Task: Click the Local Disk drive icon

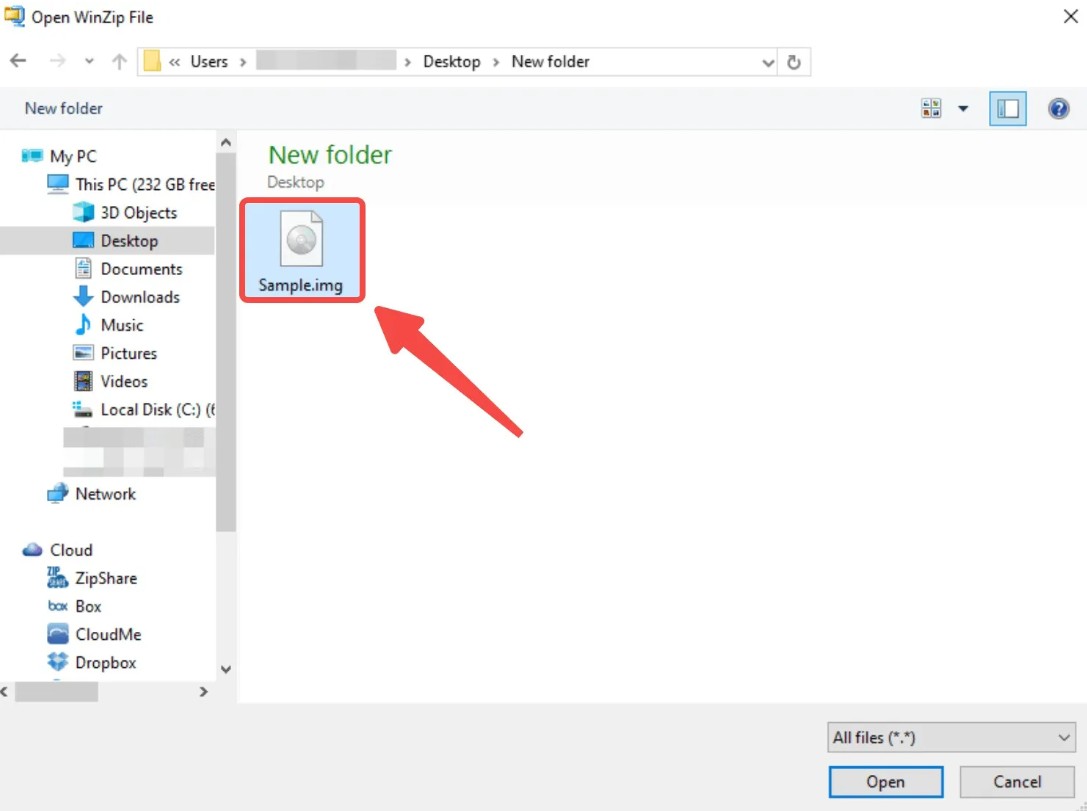Action: point(82,410)
